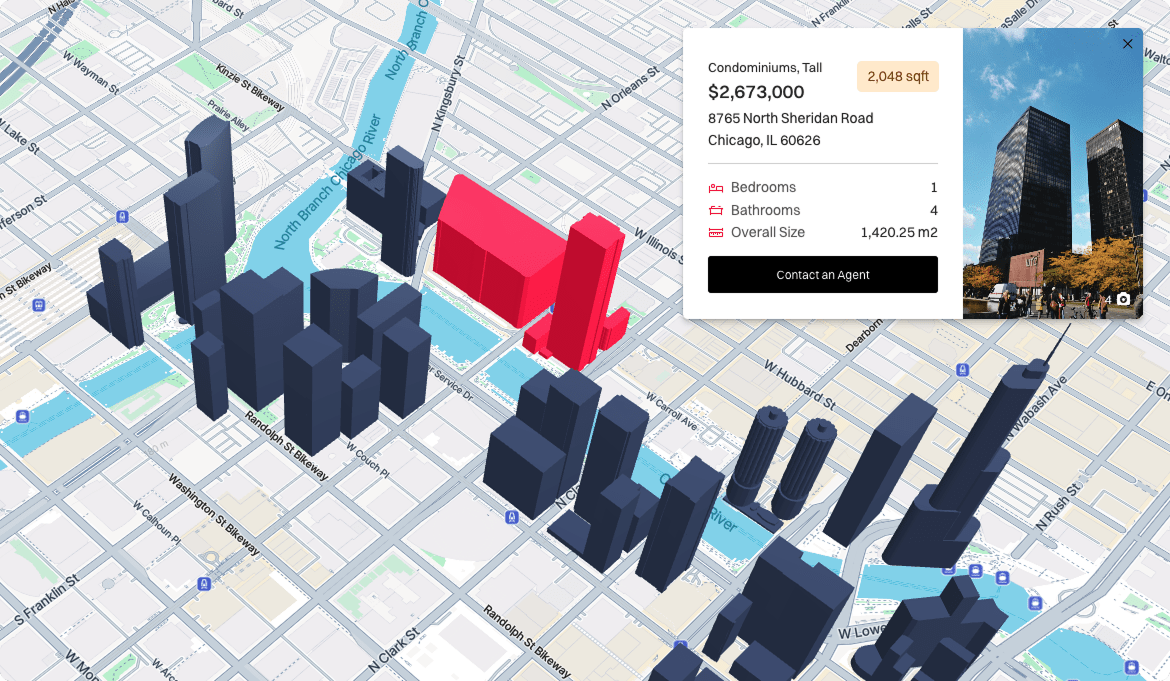Click the Chicago, IL 60626 line
Screen dimensions: 1170x681
point(764,140)
